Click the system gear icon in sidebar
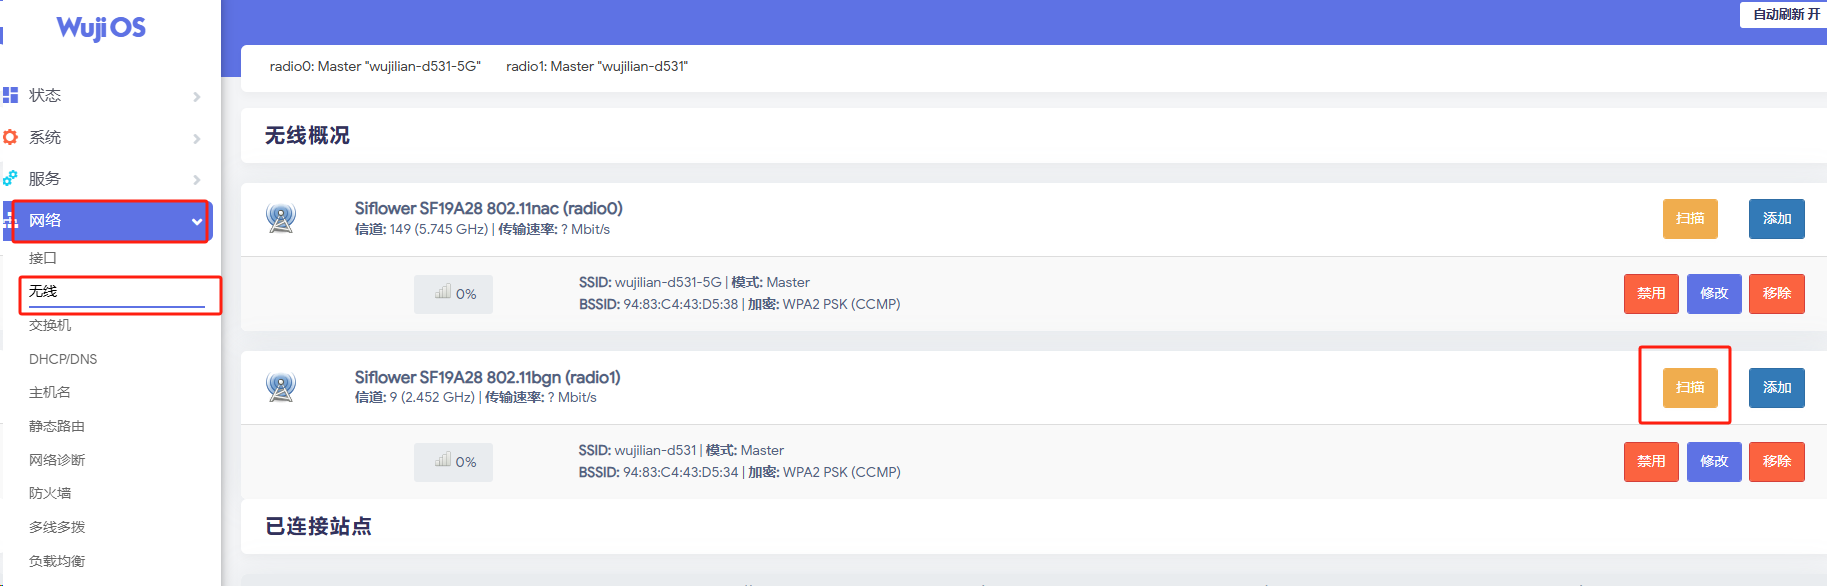Viewport: 1827px width, 586px height. 11,137
